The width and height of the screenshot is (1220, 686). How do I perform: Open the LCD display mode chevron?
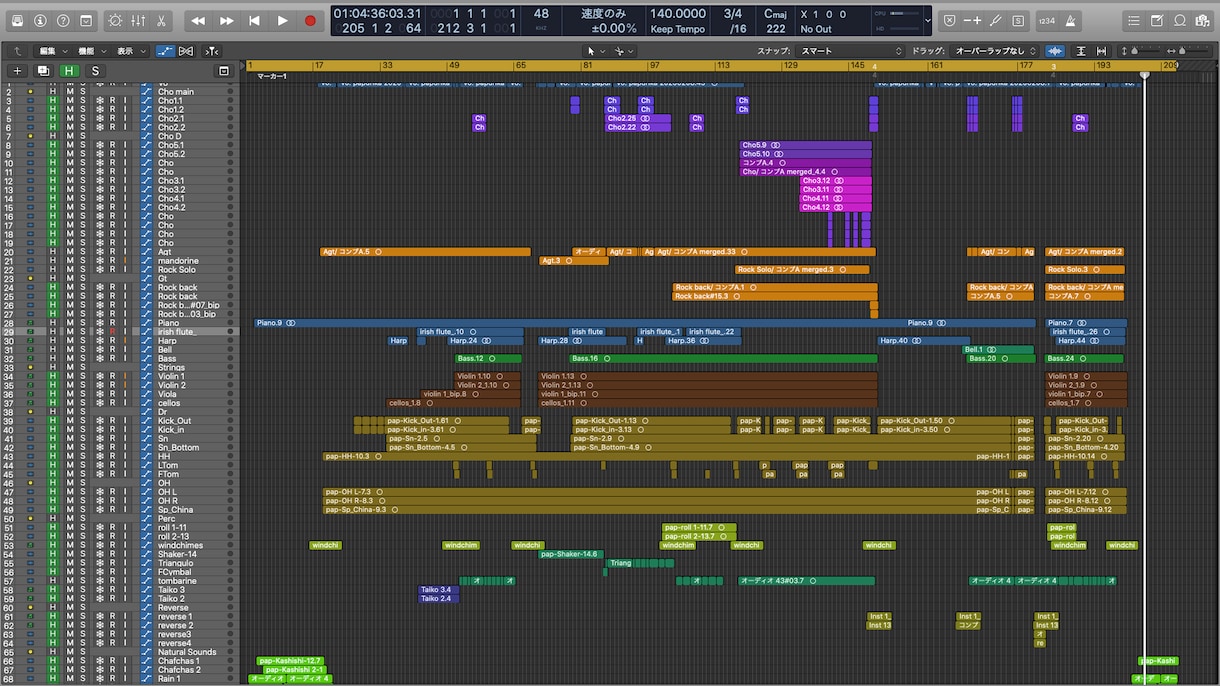929,20
